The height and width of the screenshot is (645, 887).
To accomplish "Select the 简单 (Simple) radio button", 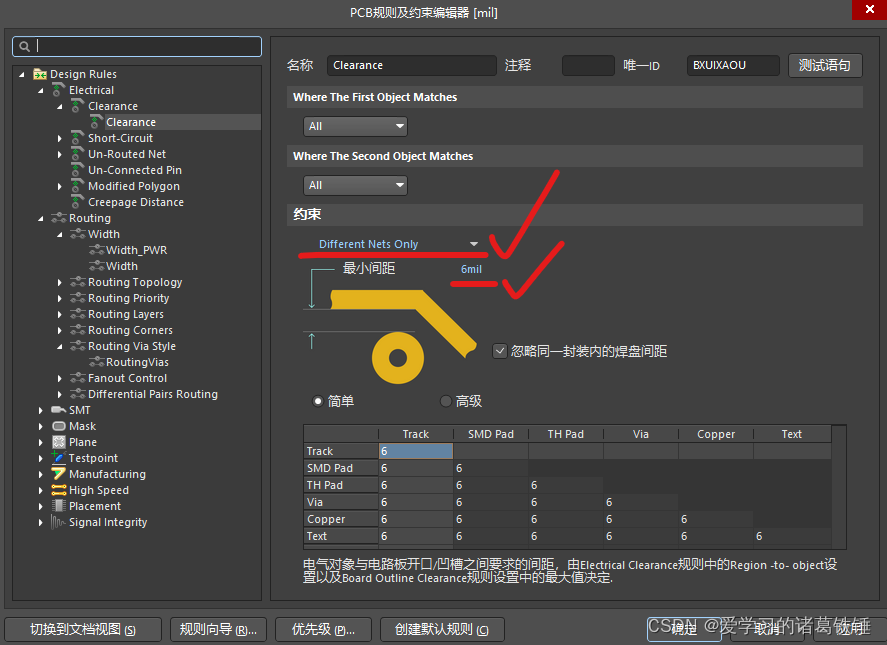I will tap(318, 401).
